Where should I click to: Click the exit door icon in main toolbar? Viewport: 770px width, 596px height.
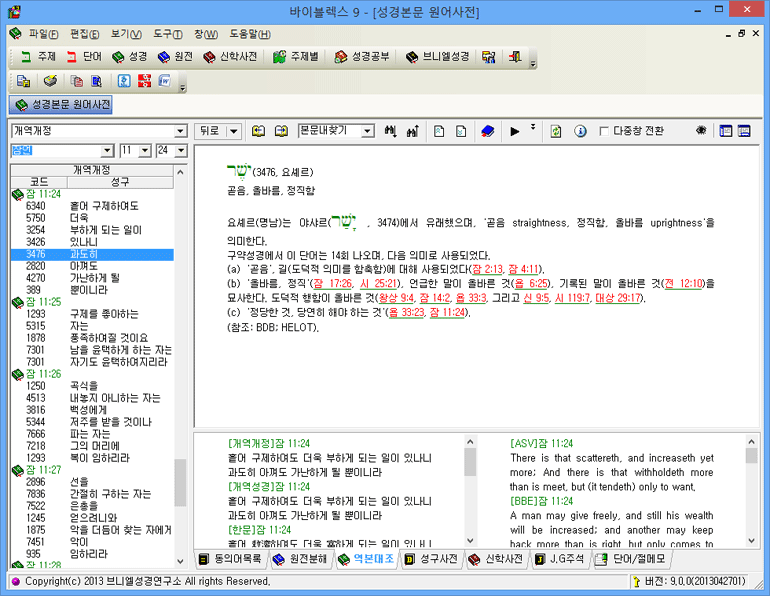[515, 57]
